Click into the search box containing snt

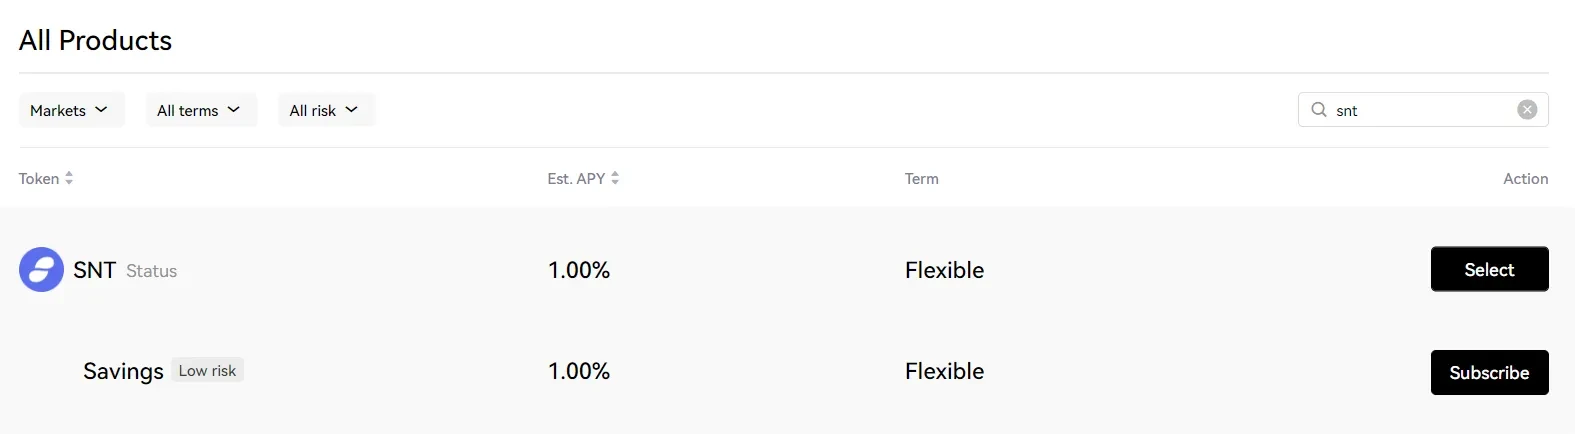(1423, 110)
